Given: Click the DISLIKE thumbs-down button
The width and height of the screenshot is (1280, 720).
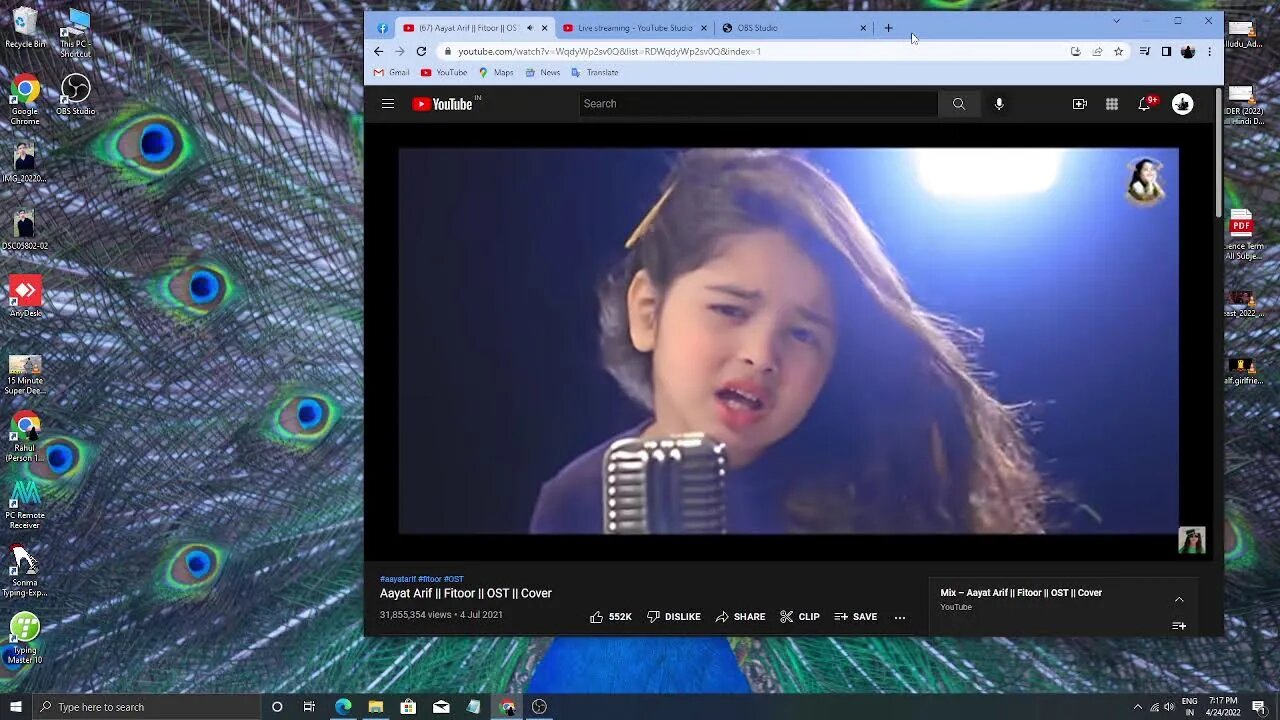Looking at the screenshot, I should (x=674, y=617).
